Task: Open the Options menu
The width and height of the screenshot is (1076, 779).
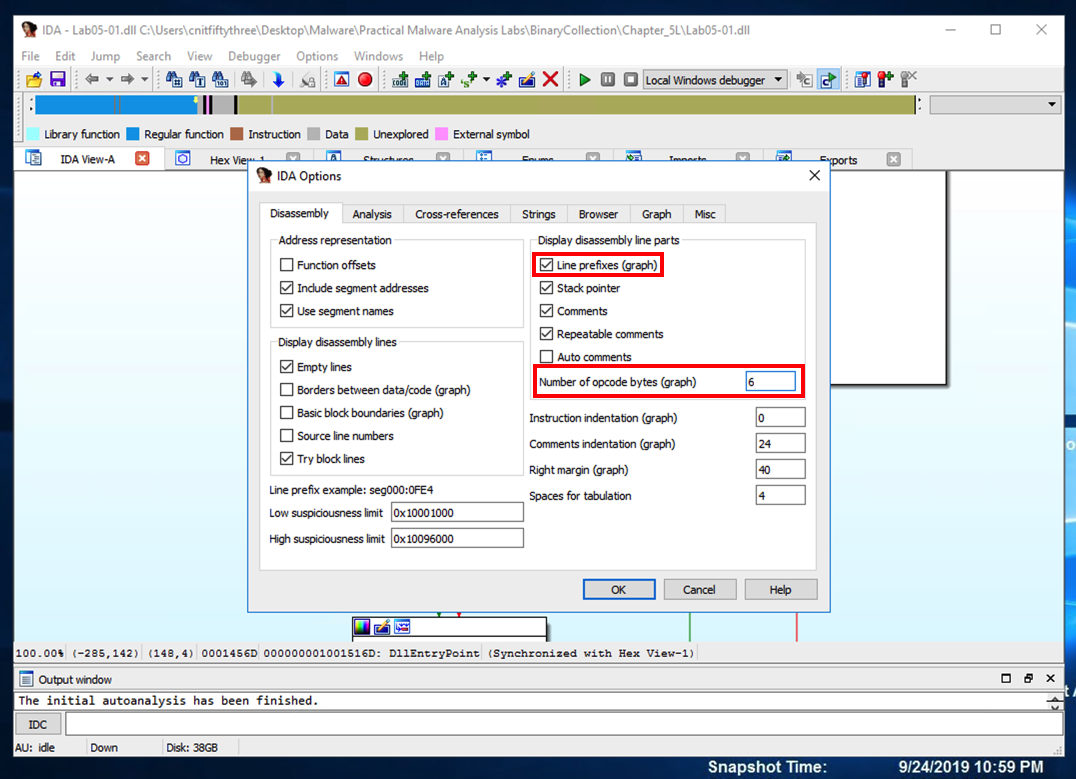Action: coord(317,56)
